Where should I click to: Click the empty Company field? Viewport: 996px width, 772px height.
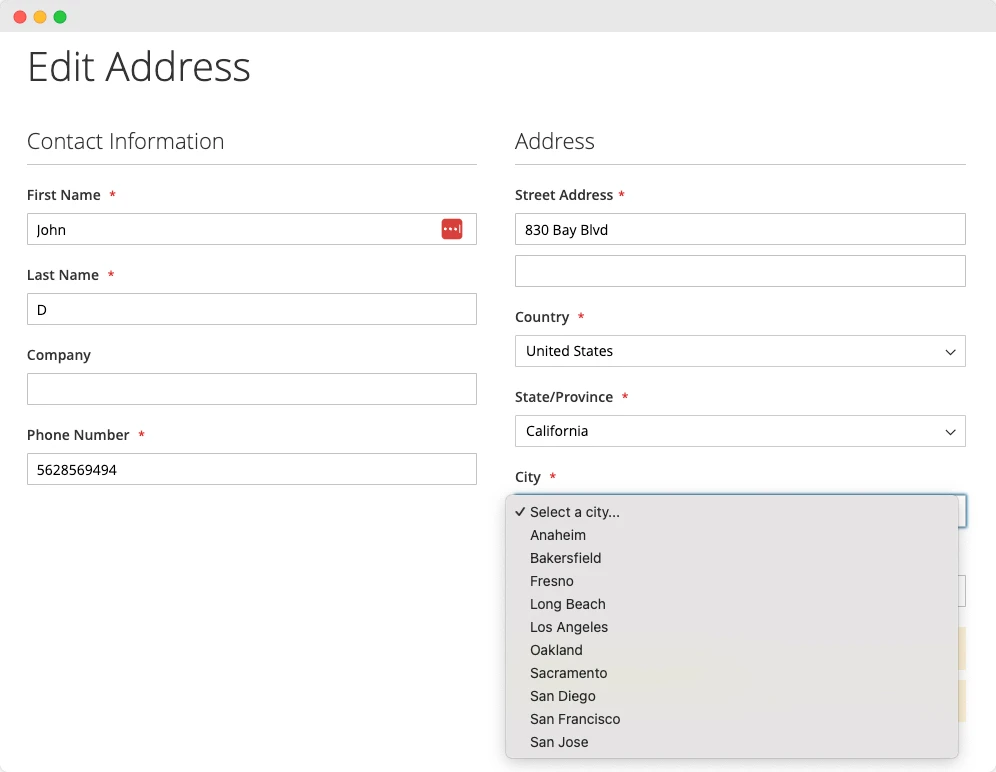coord(251,389)
